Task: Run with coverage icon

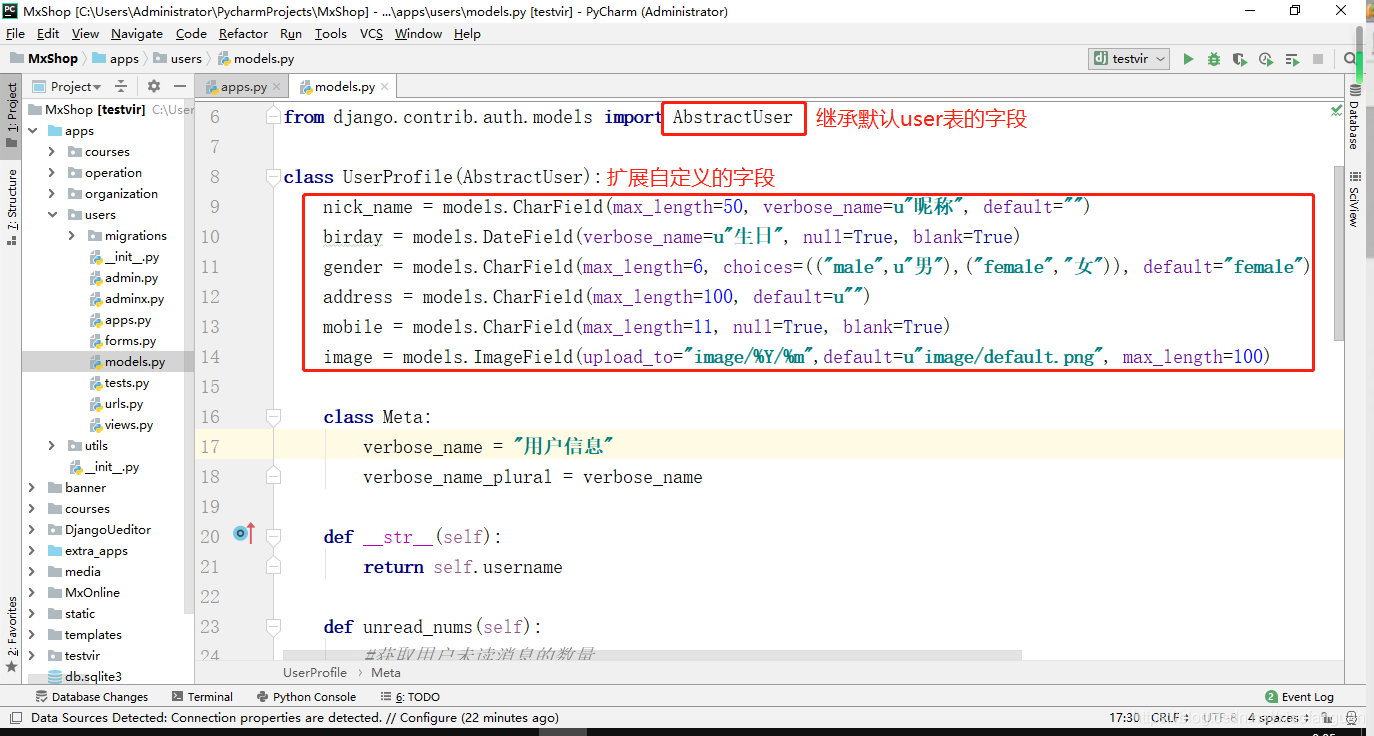Action: click(1240, 59)
